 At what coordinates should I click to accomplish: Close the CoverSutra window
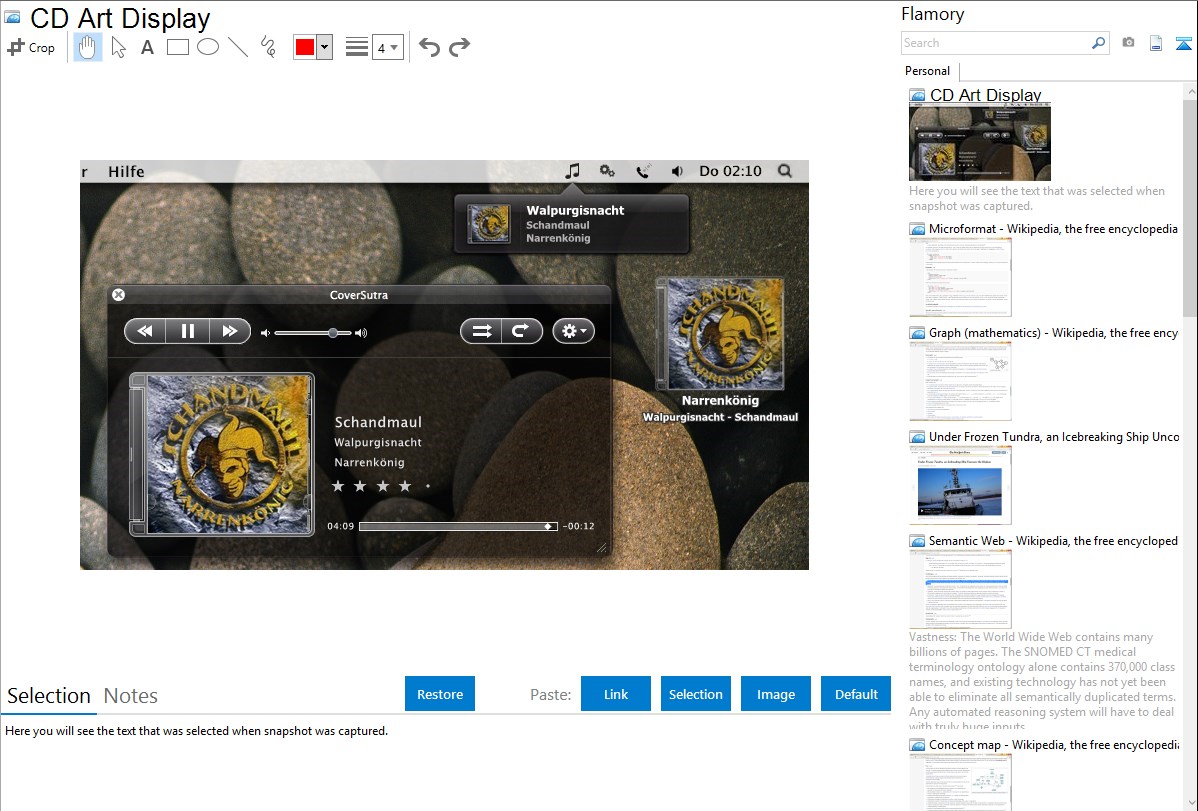click(118, 294)
